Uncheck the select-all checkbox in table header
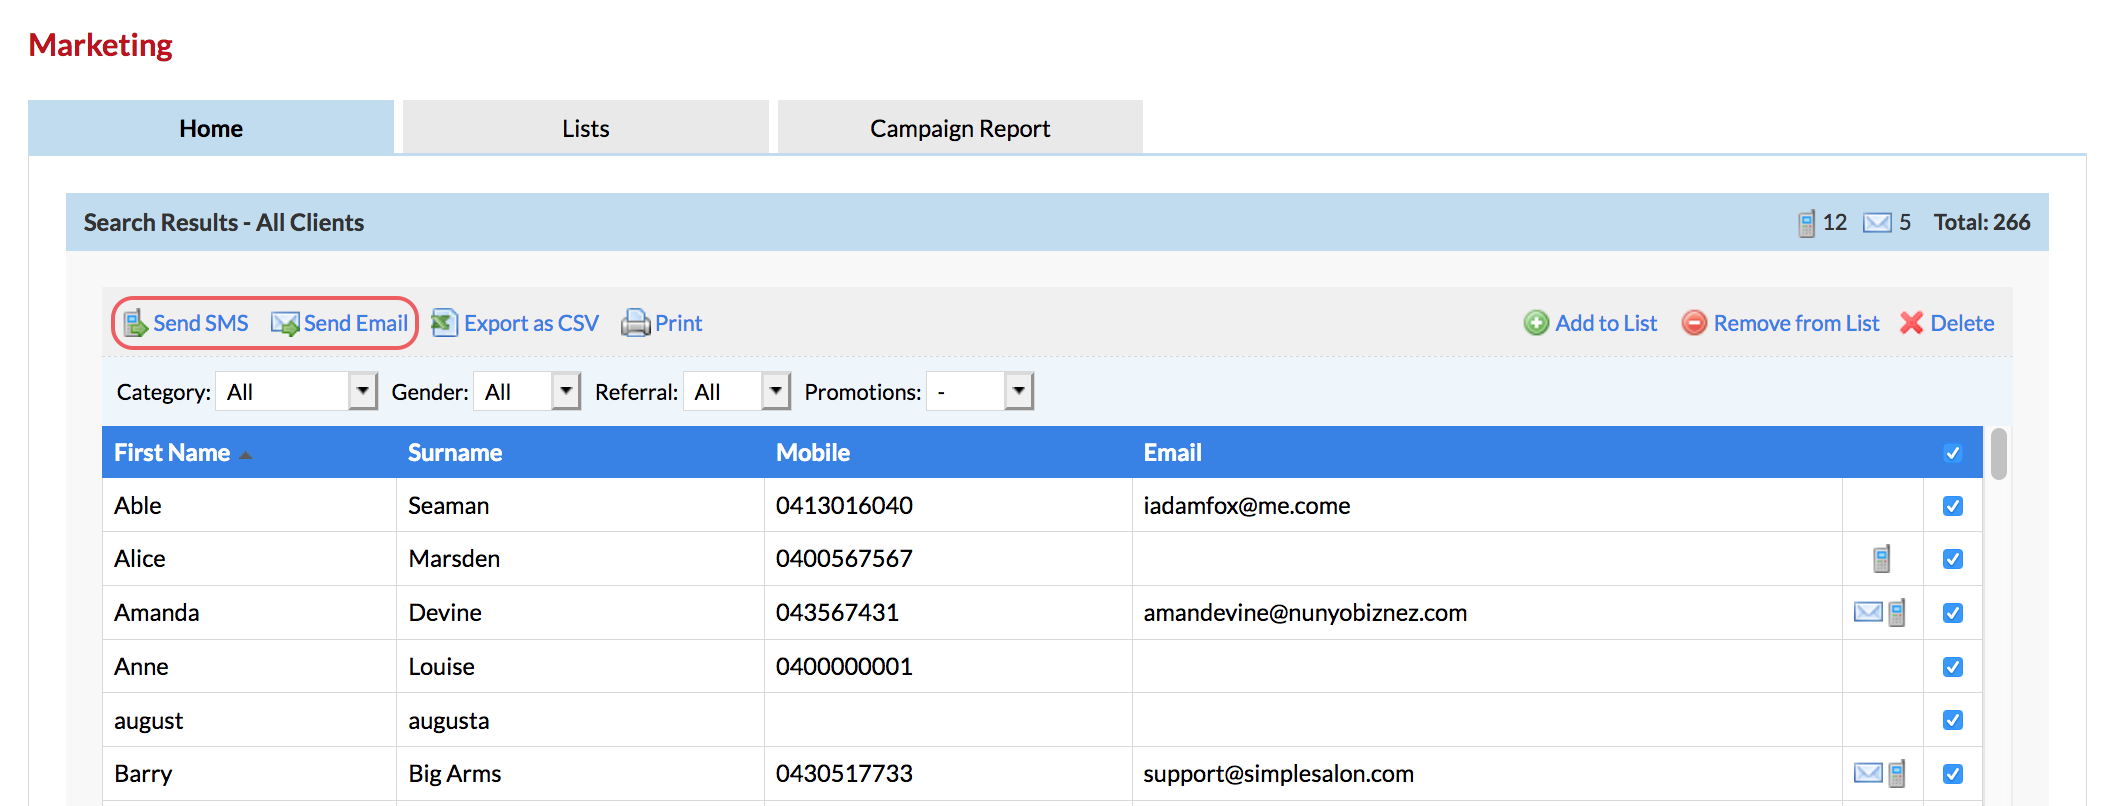The width and height of the screenshot is (2112, 806). (x=1952, y=453)
